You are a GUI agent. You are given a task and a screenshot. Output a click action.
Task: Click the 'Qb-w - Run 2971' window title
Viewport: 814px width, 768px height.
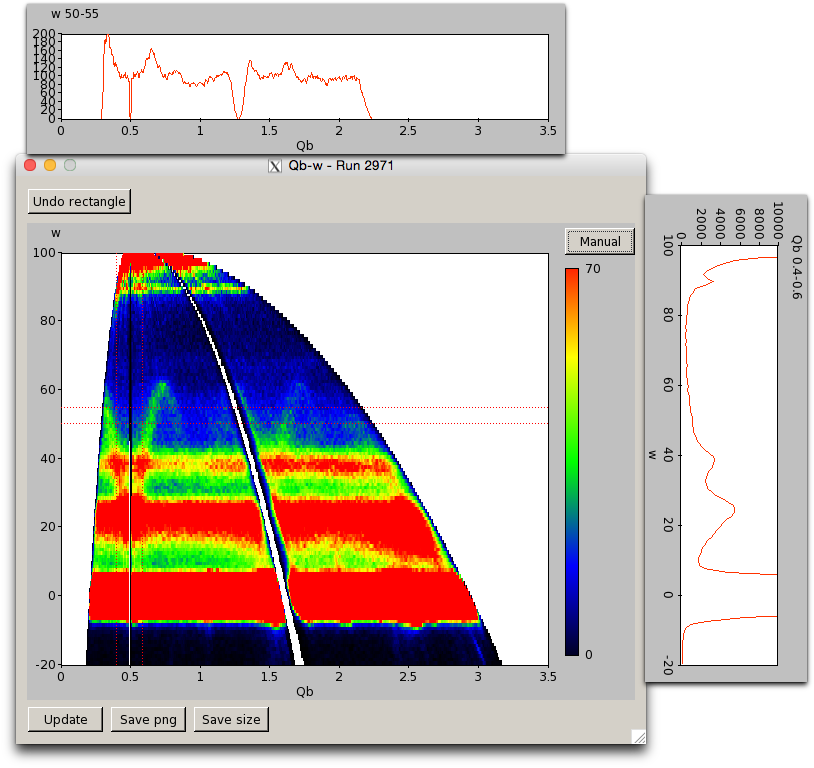[x=341, y=166]
